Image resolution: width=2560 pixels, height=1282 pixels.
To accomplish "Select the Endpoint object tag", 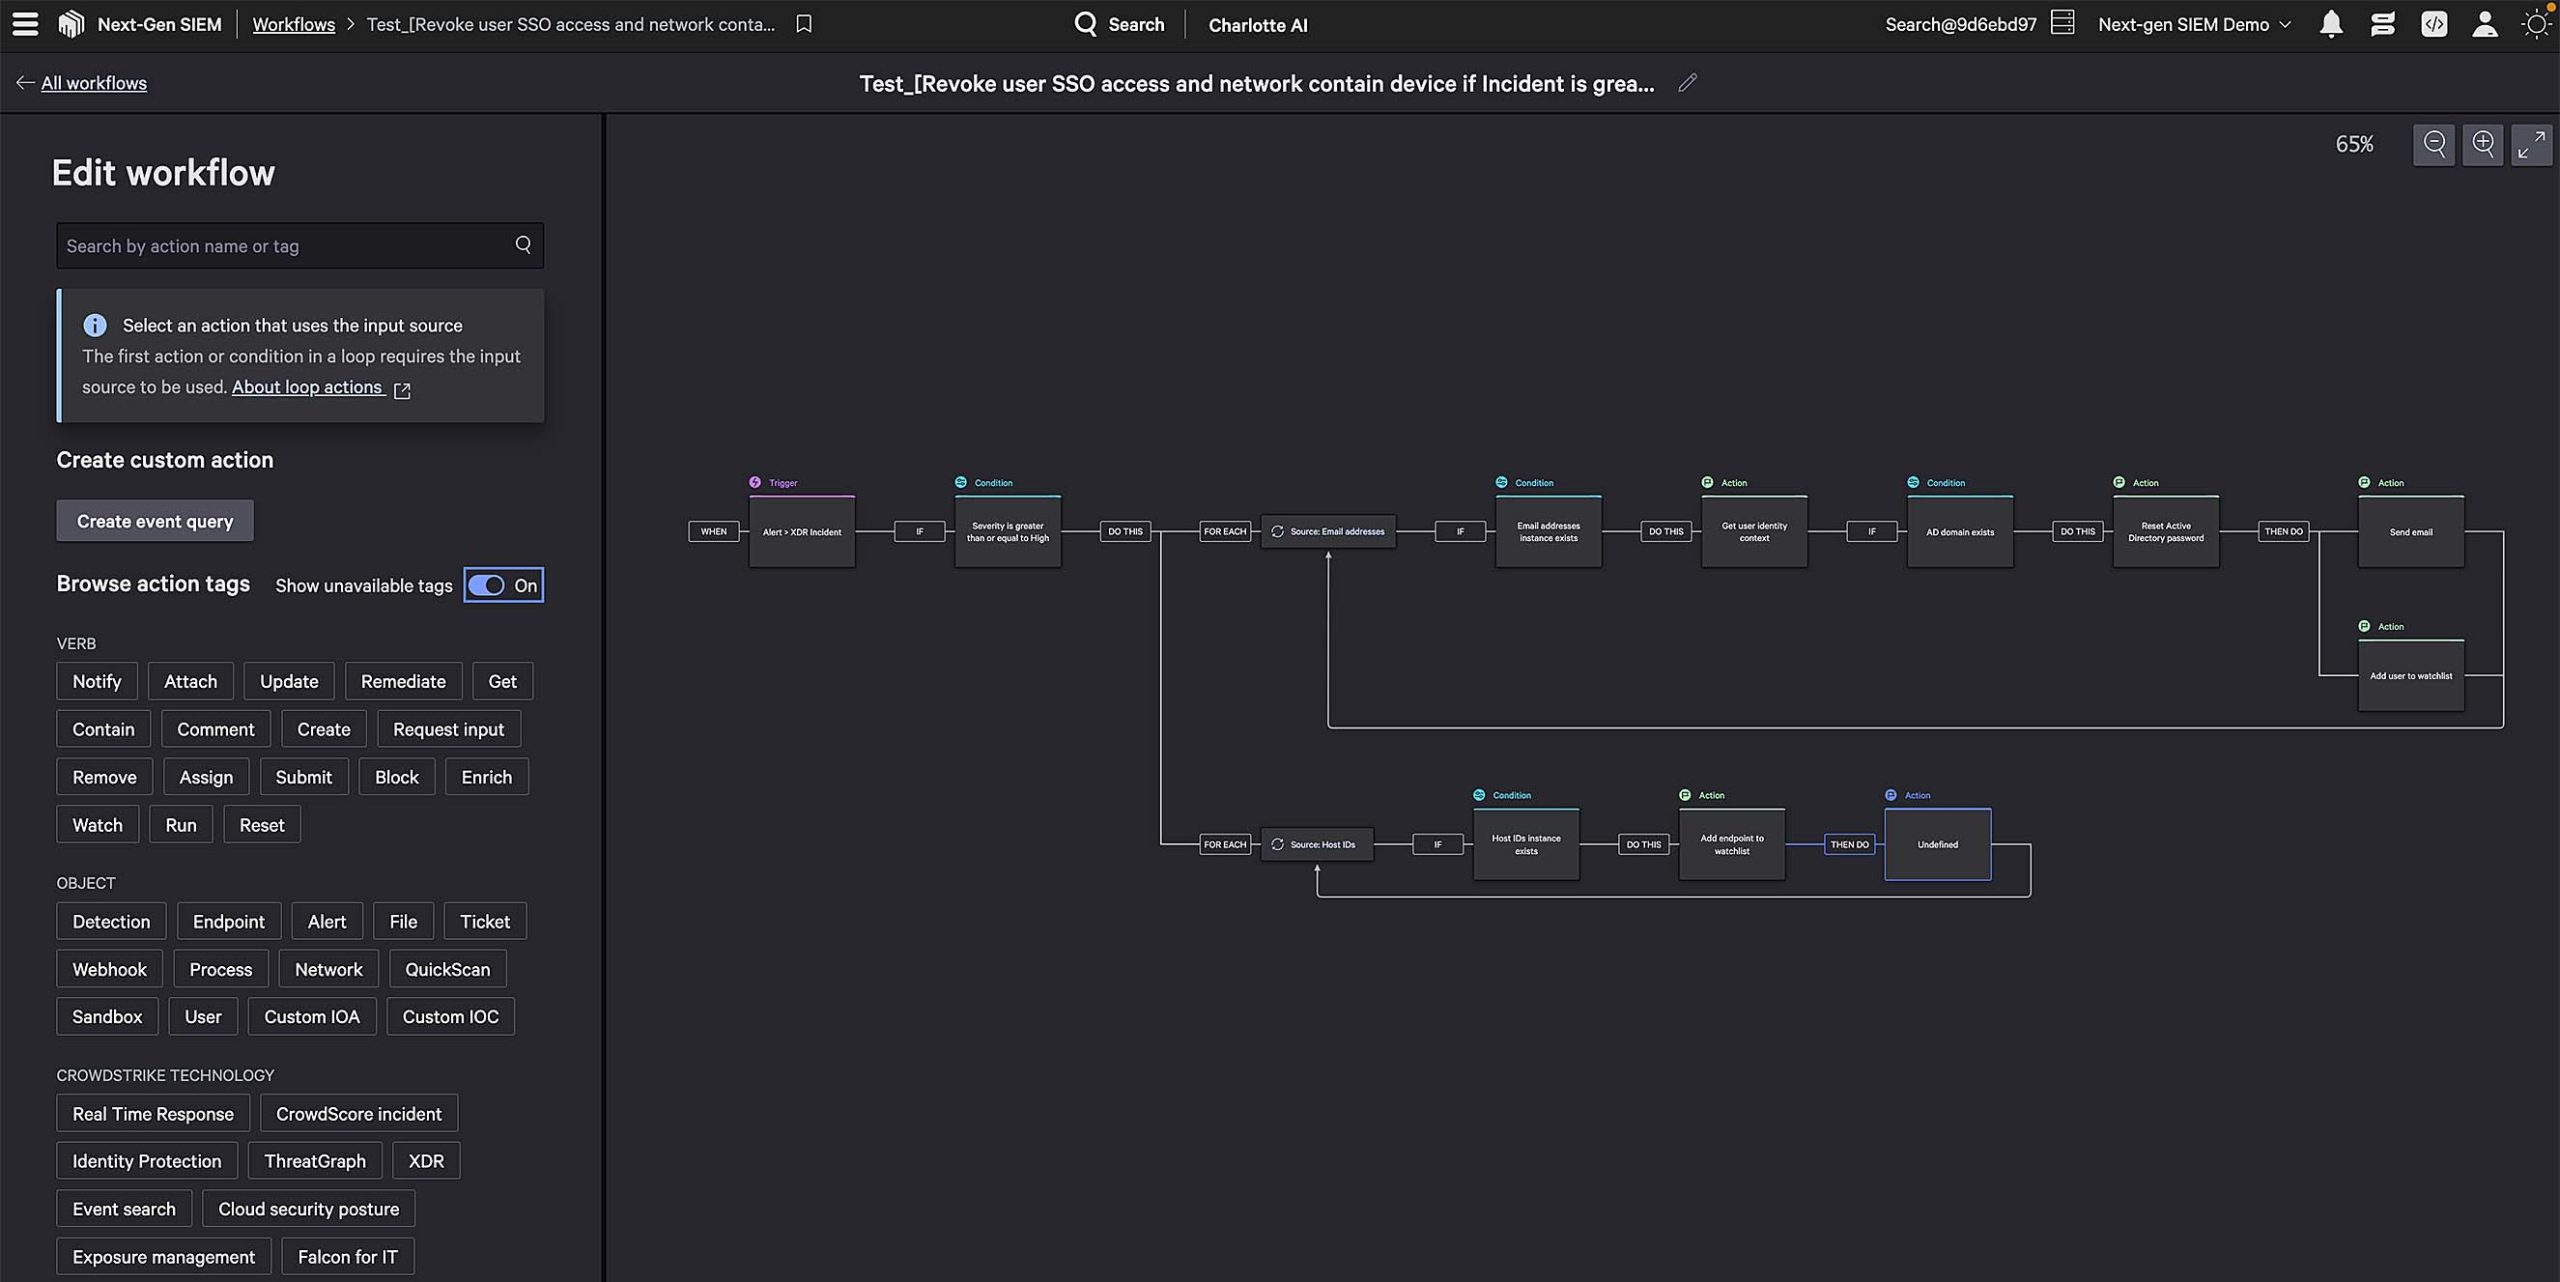I will pos(228,921).
